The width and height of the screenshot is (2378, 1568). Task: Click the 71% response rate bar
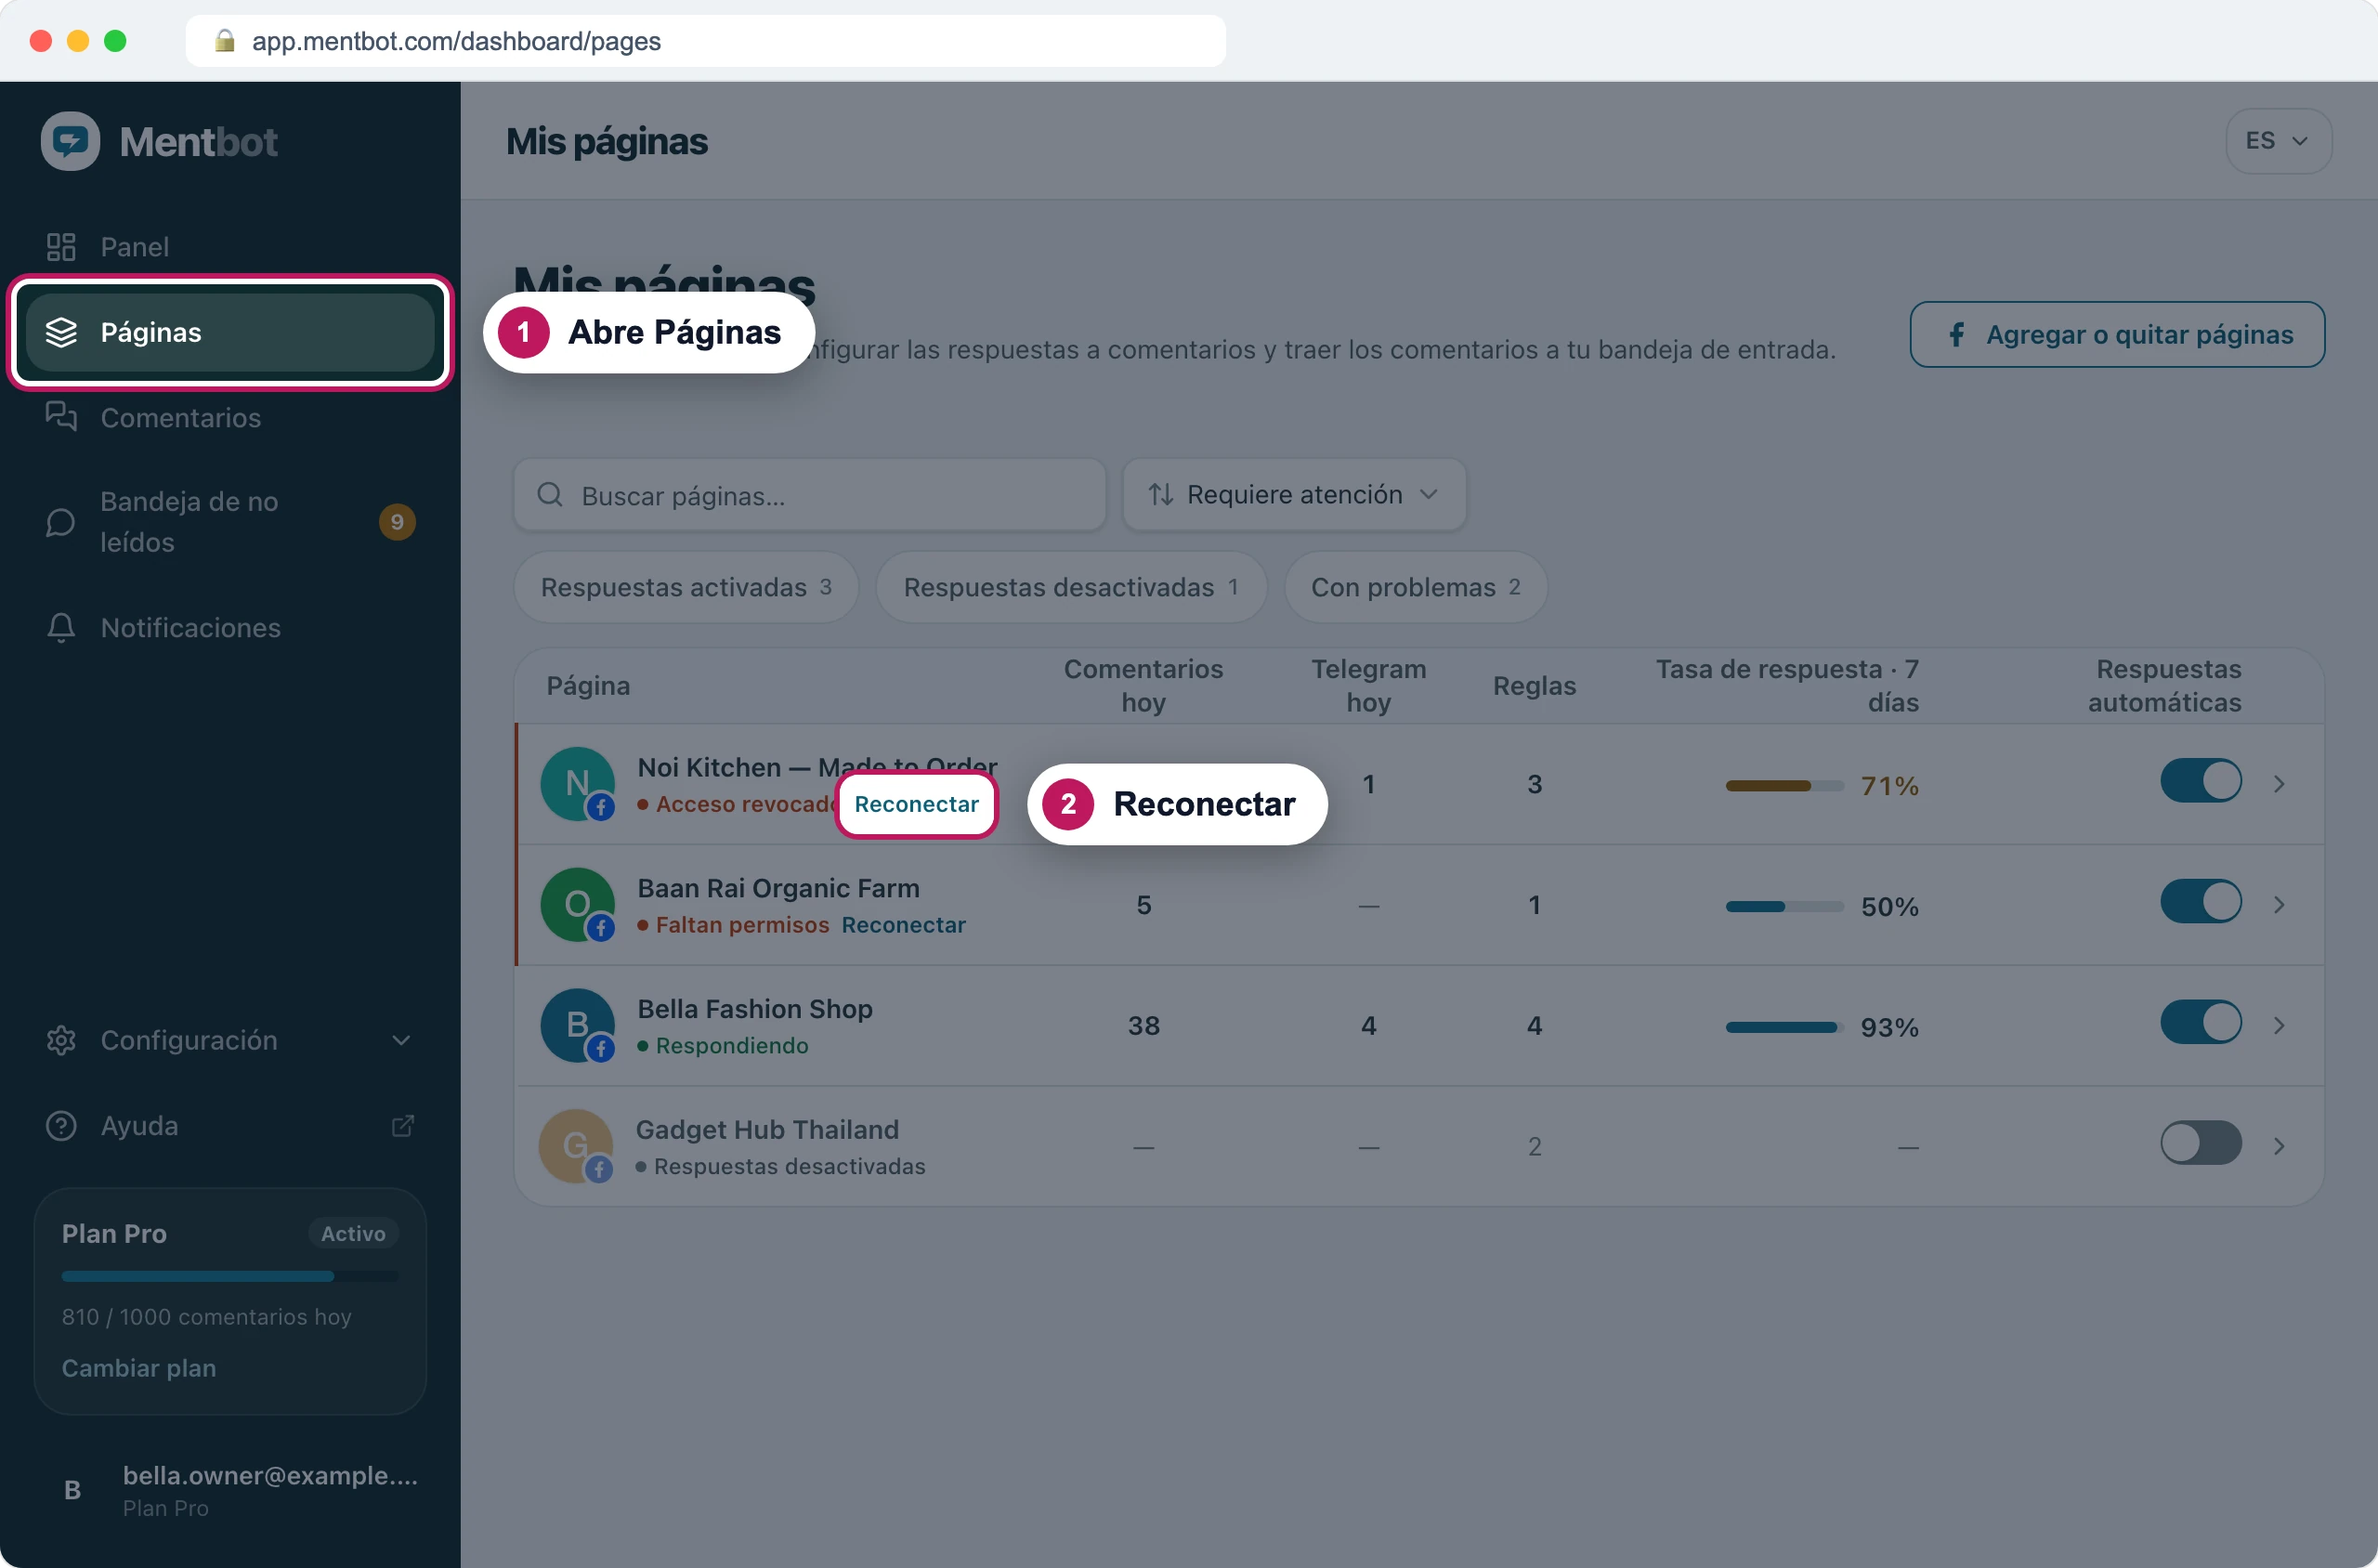click(x=1784, y=786)
